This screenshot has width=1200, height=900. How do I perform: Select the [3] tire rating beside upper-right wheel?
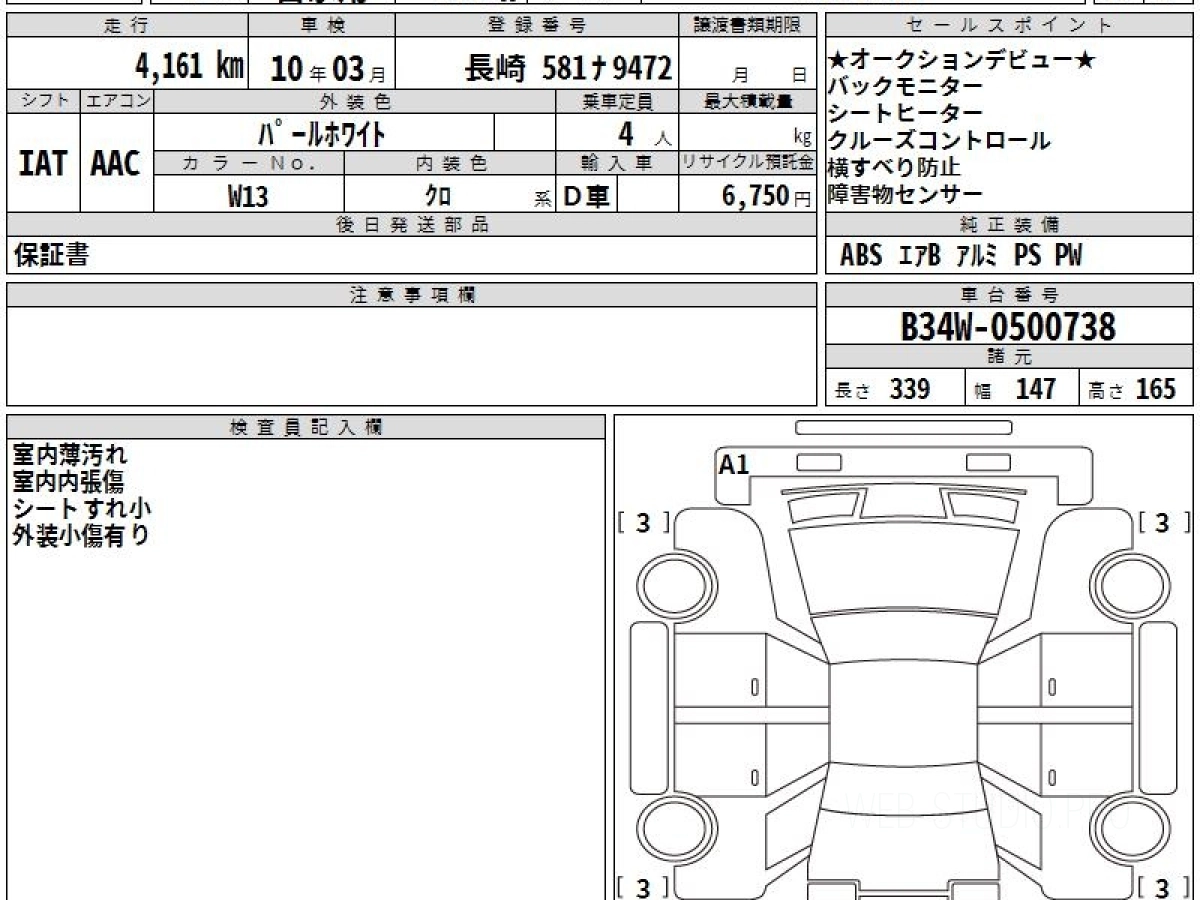pyautogui.click(x=1163, y=523)
